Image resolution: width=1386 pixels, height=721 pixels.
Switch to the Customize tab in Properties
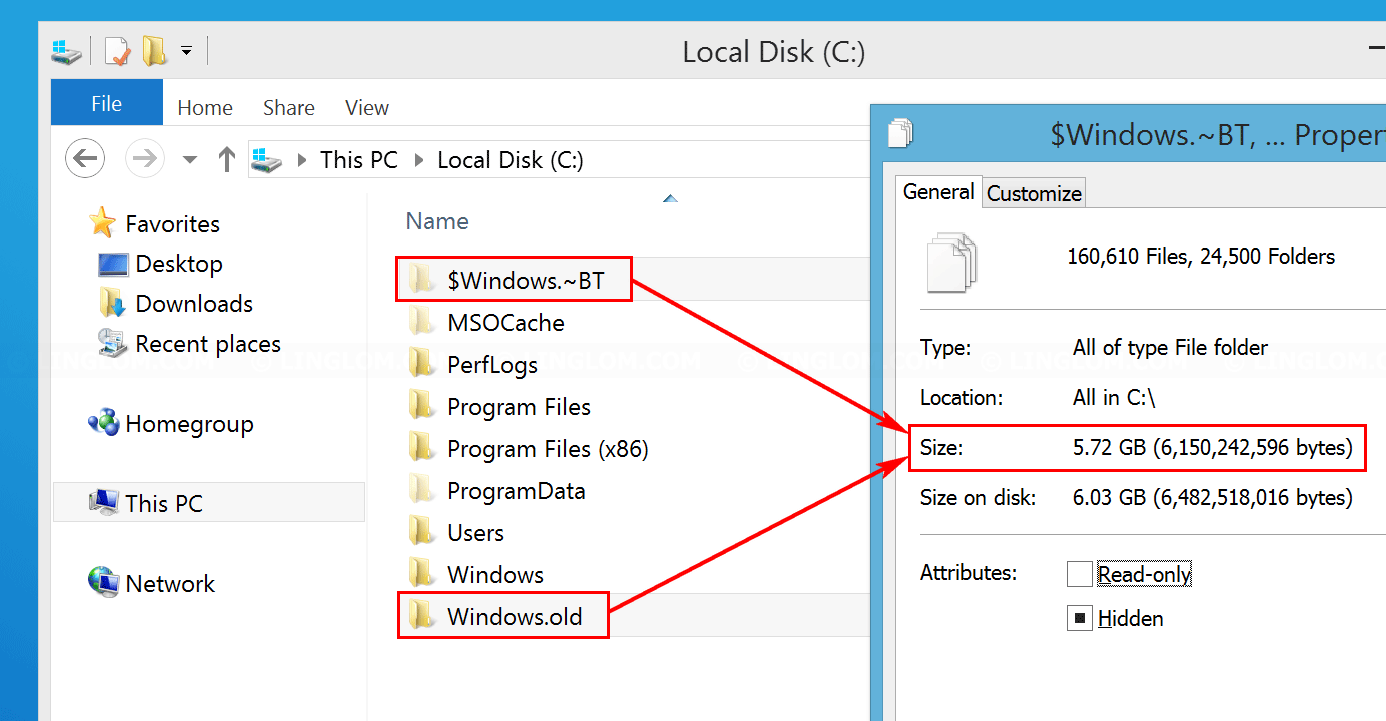pyautogui.click(x=1034, y=193)
